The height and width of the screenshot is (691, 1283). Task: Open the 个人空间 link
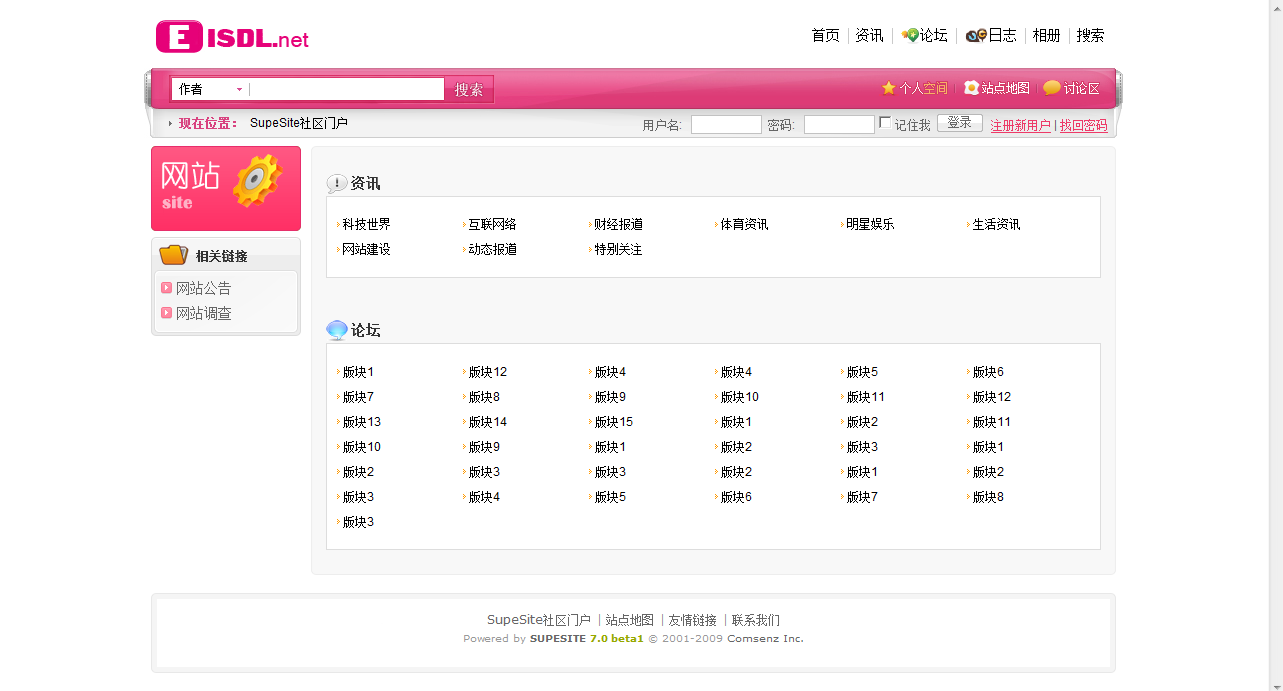[923, 88]
